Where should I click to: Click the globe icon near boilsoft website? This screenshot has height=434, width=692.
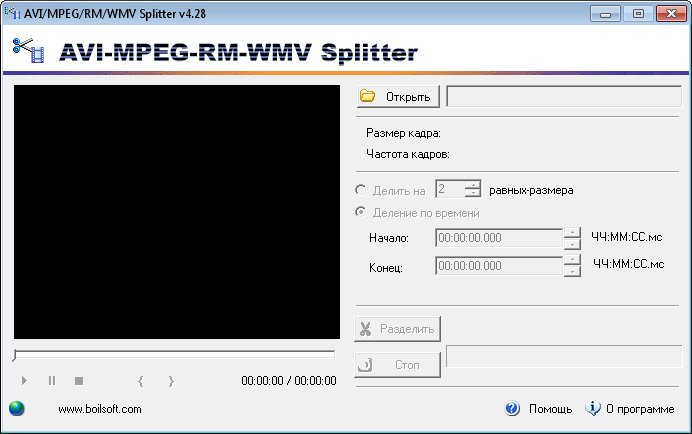17,408
